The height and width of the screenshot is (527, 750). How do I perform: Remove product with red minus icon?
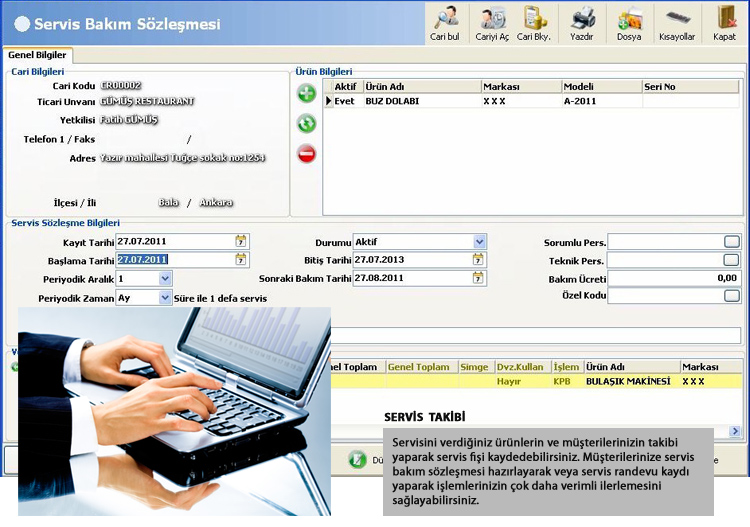pos(307,154)
